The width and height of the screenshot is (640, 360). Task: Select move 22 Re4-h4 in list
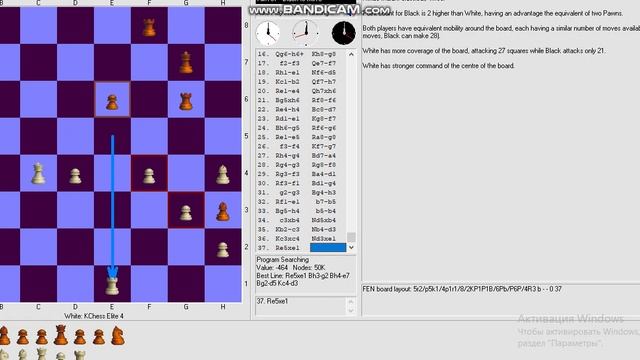(x=287, y=109)
